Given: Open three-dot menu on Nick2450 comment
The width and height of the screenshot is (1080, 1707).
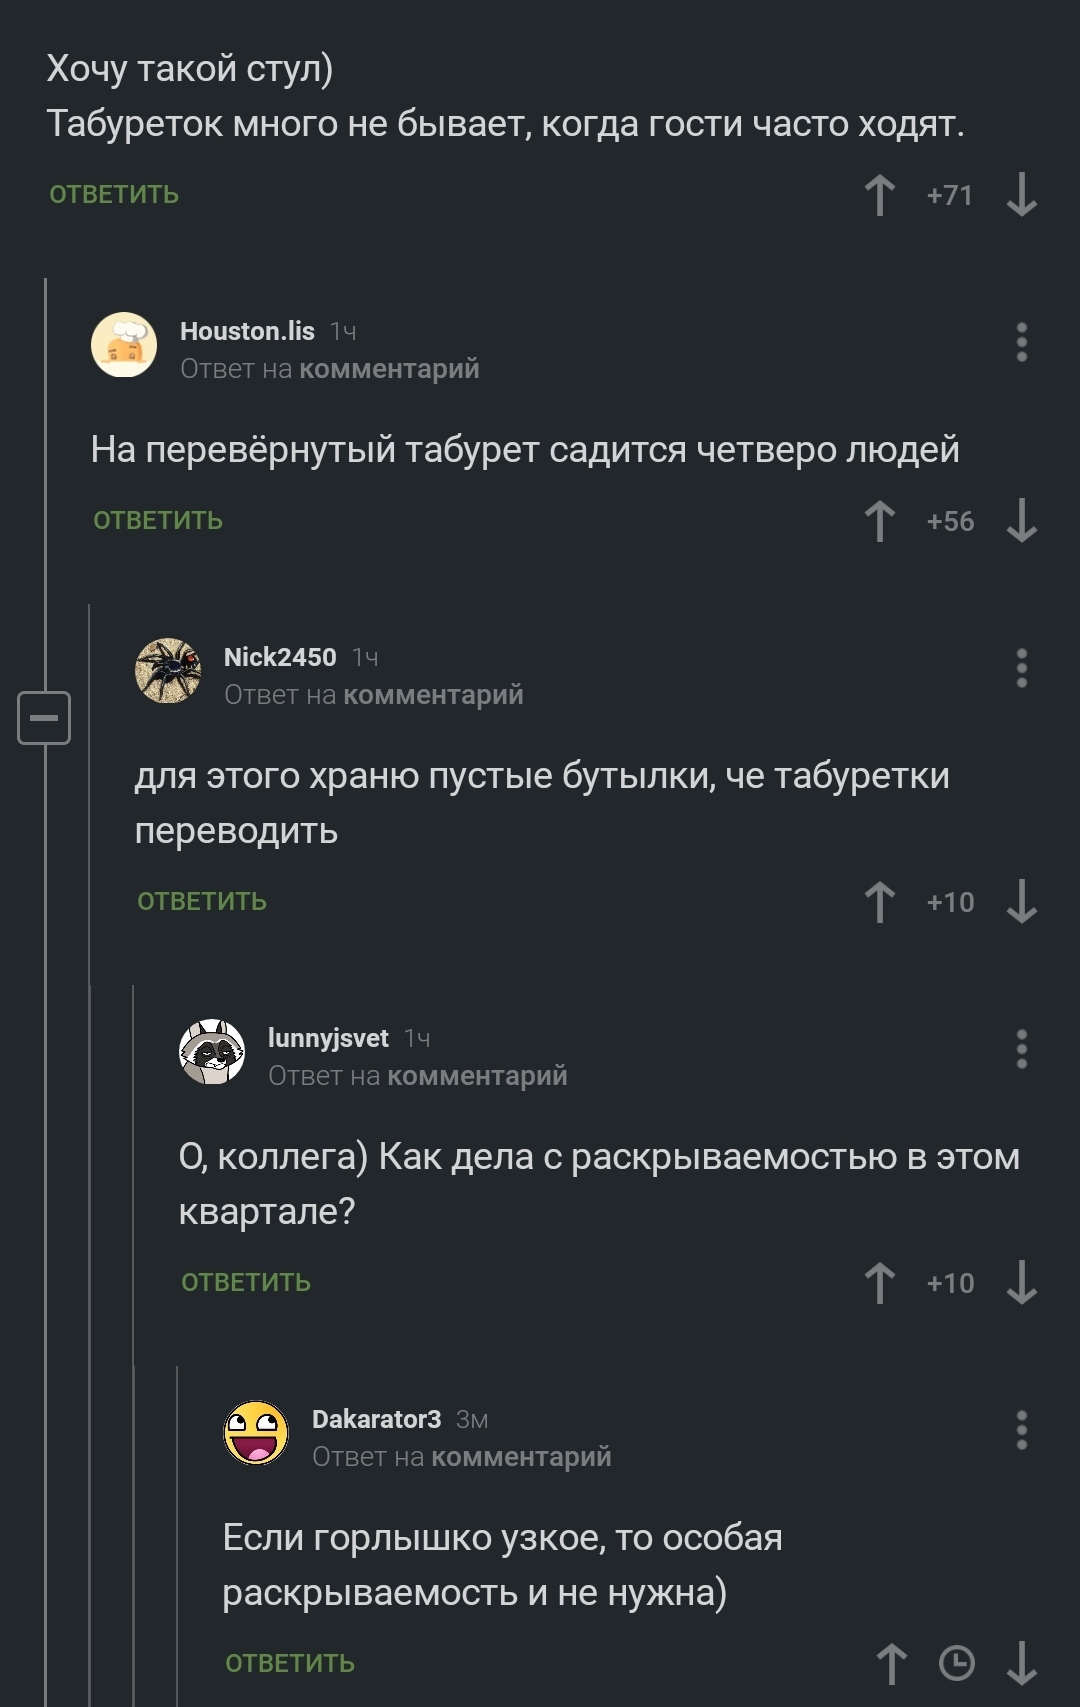Looking at the screenshot, I should click(1021, 668).
